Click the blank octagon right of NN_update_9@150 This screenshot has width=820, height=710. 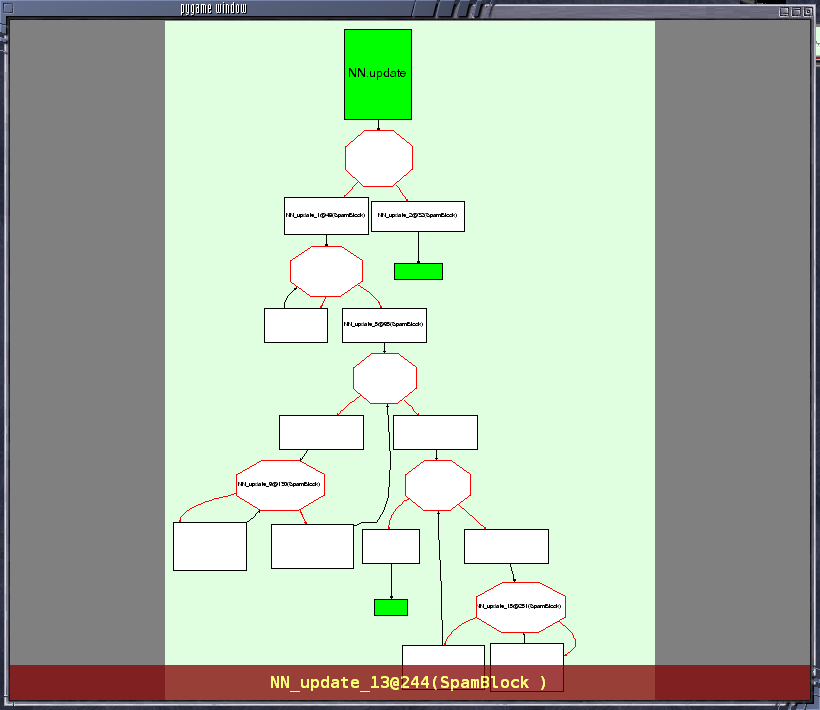(438, 485)
